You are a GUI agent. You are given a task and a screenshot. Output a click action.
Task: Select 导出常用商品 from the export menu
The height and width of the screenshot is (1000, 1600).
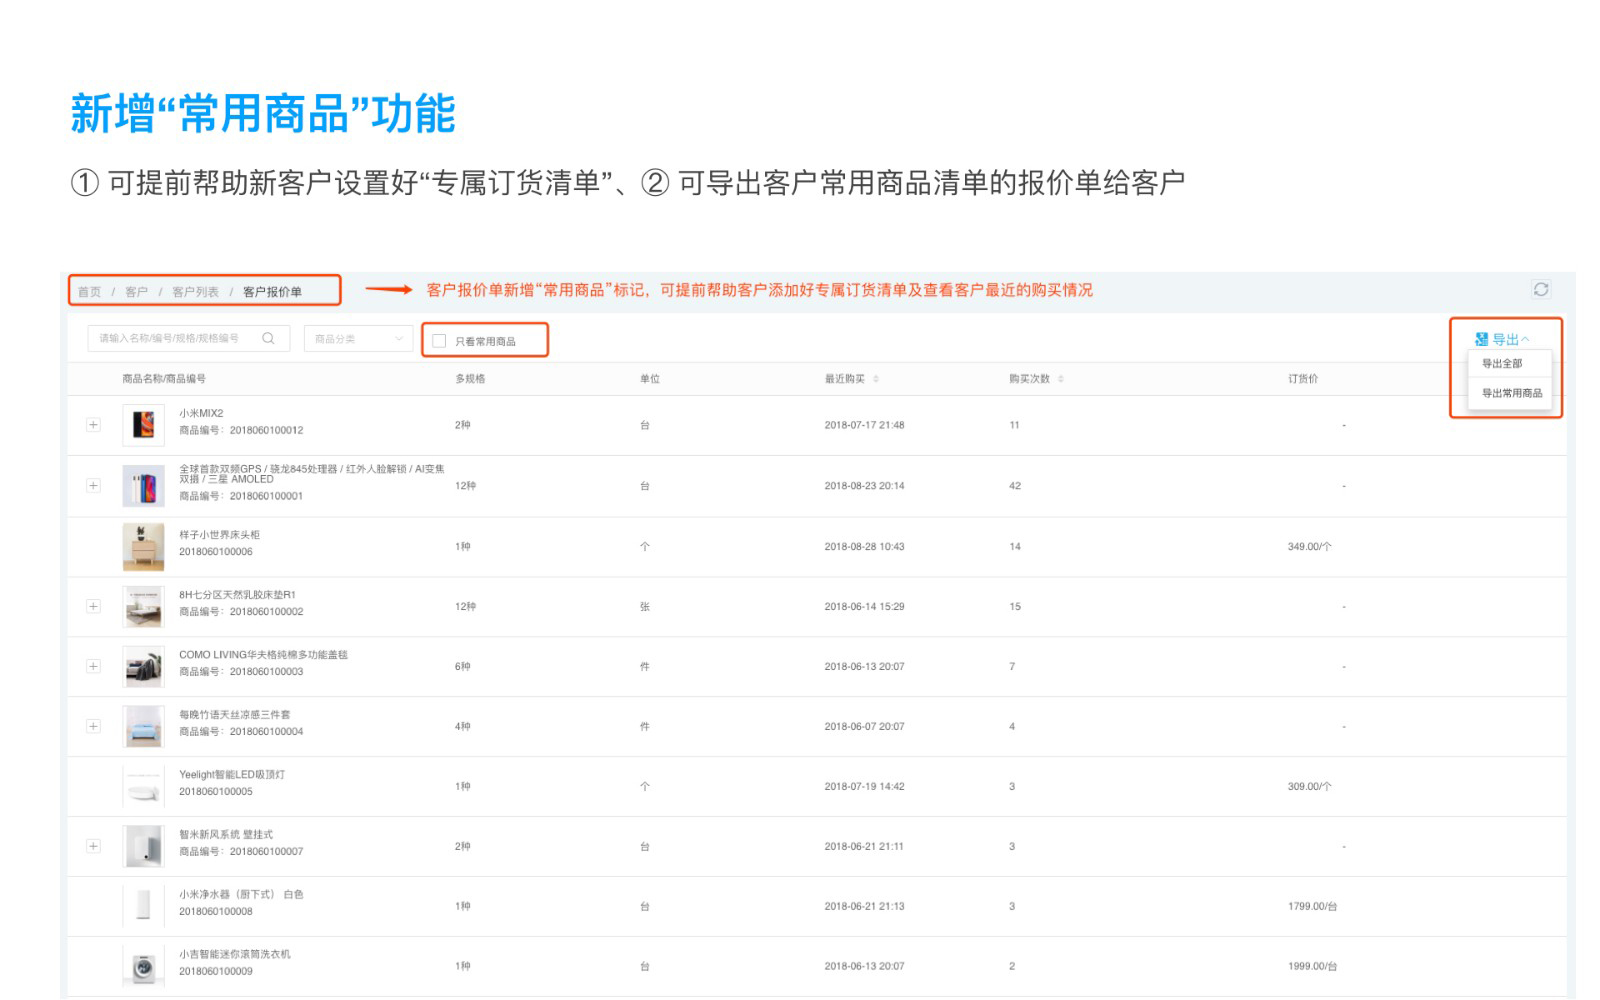[x=1511, y=393]
